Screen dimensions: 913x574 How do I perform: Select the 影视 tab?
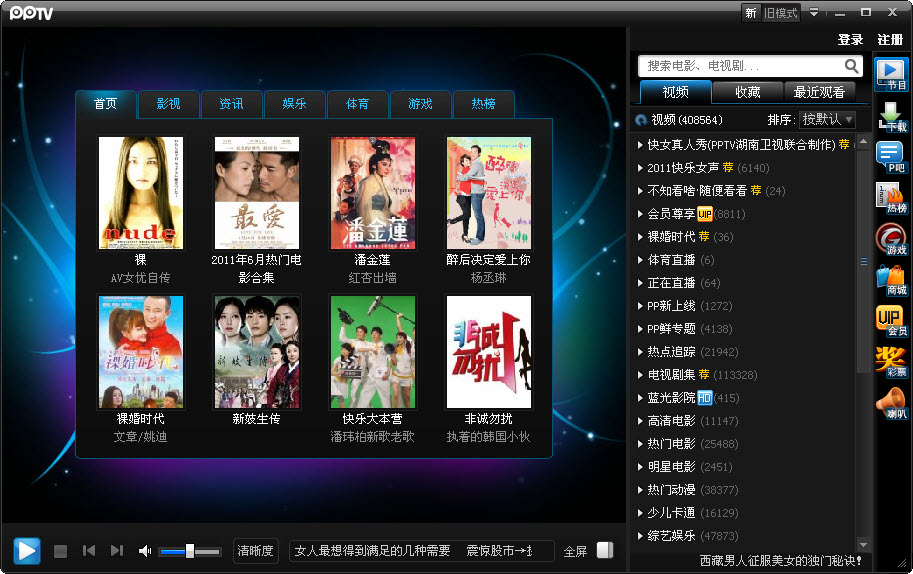[x=168, y=104]
